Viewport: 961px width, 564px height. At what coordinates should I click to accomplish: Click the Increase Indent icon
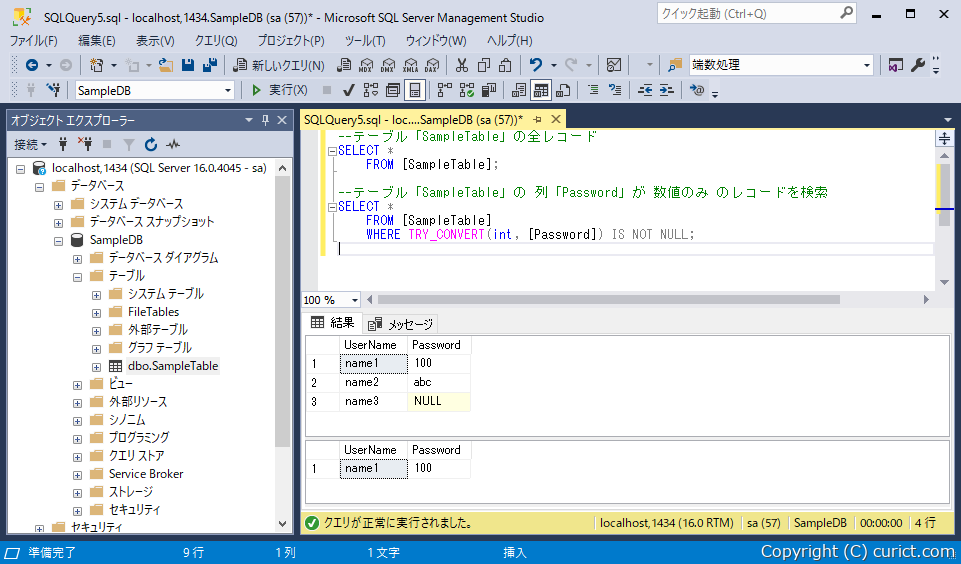coord(667,91)
